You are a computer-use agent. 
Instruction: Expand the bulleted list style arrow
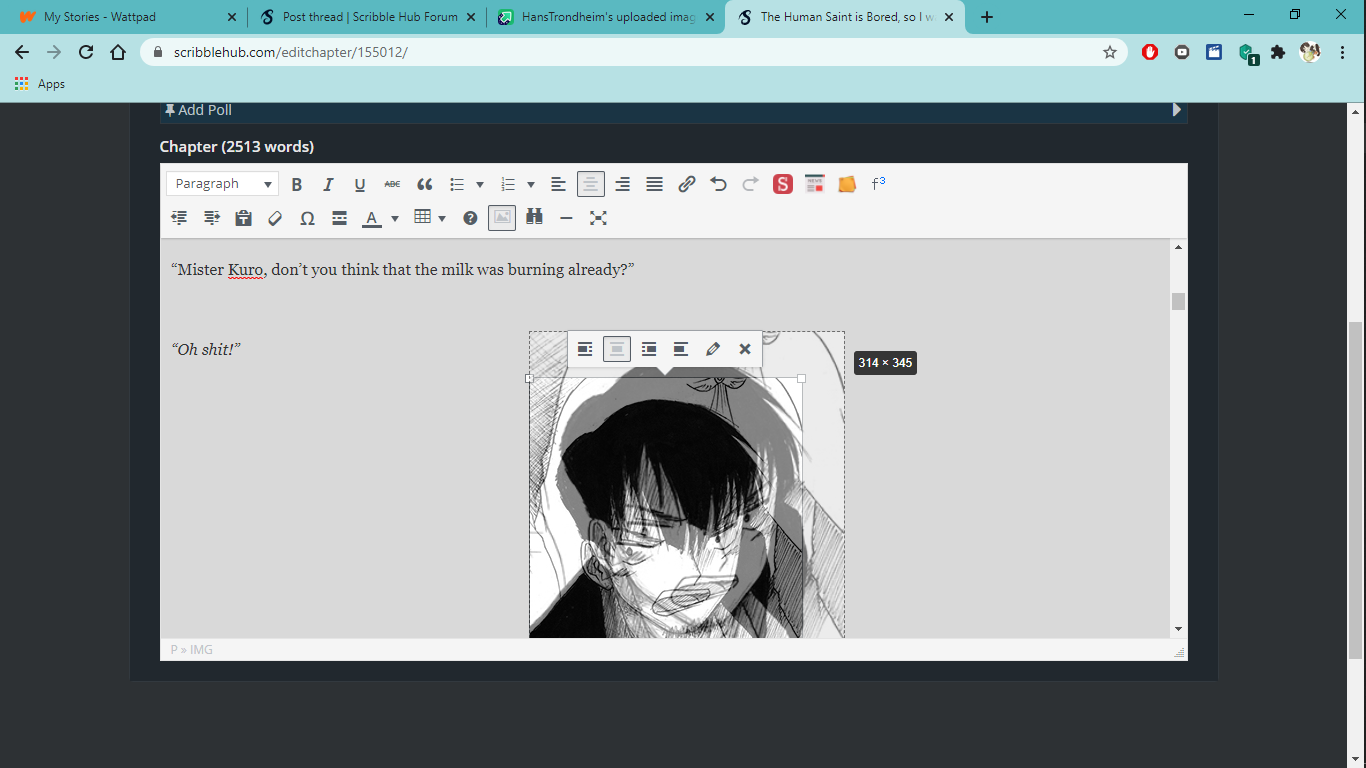click(480, 184)
